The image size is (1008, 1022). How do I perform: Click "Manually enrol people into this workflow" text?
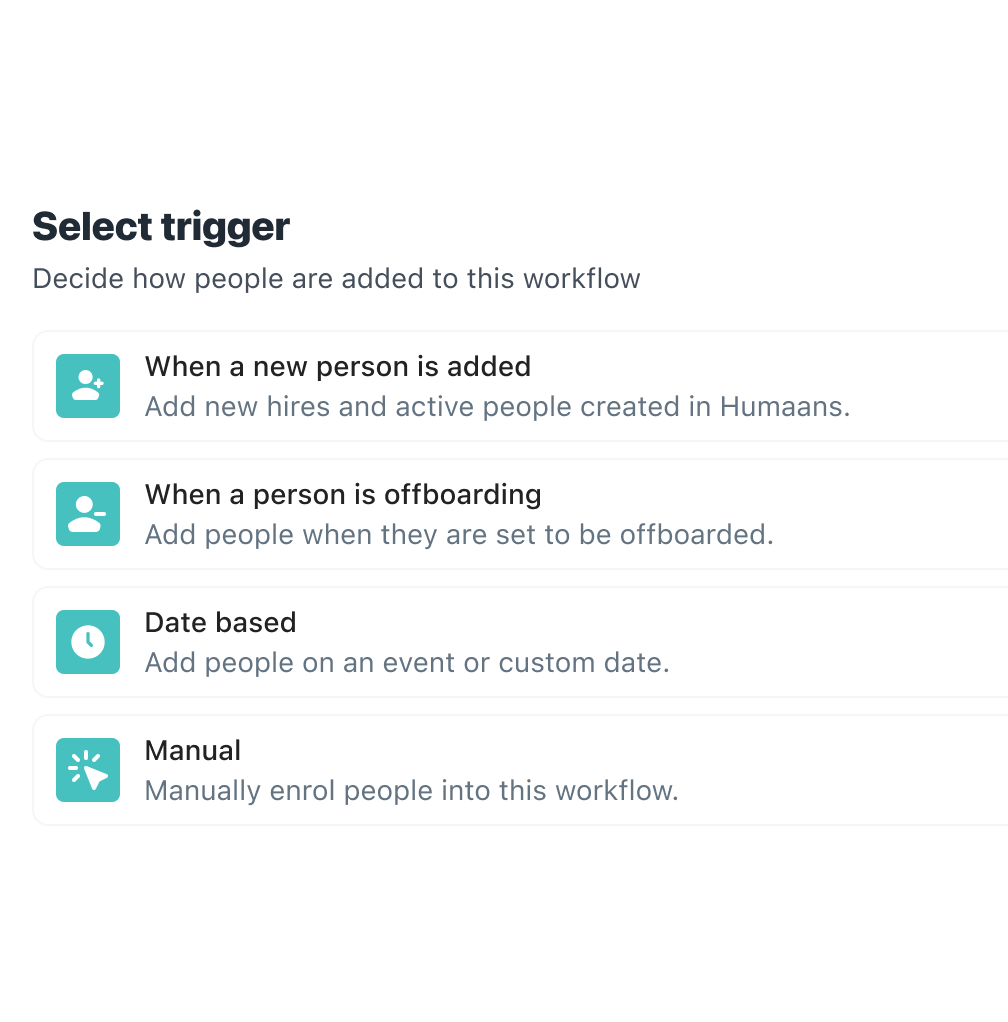(412, 791)
